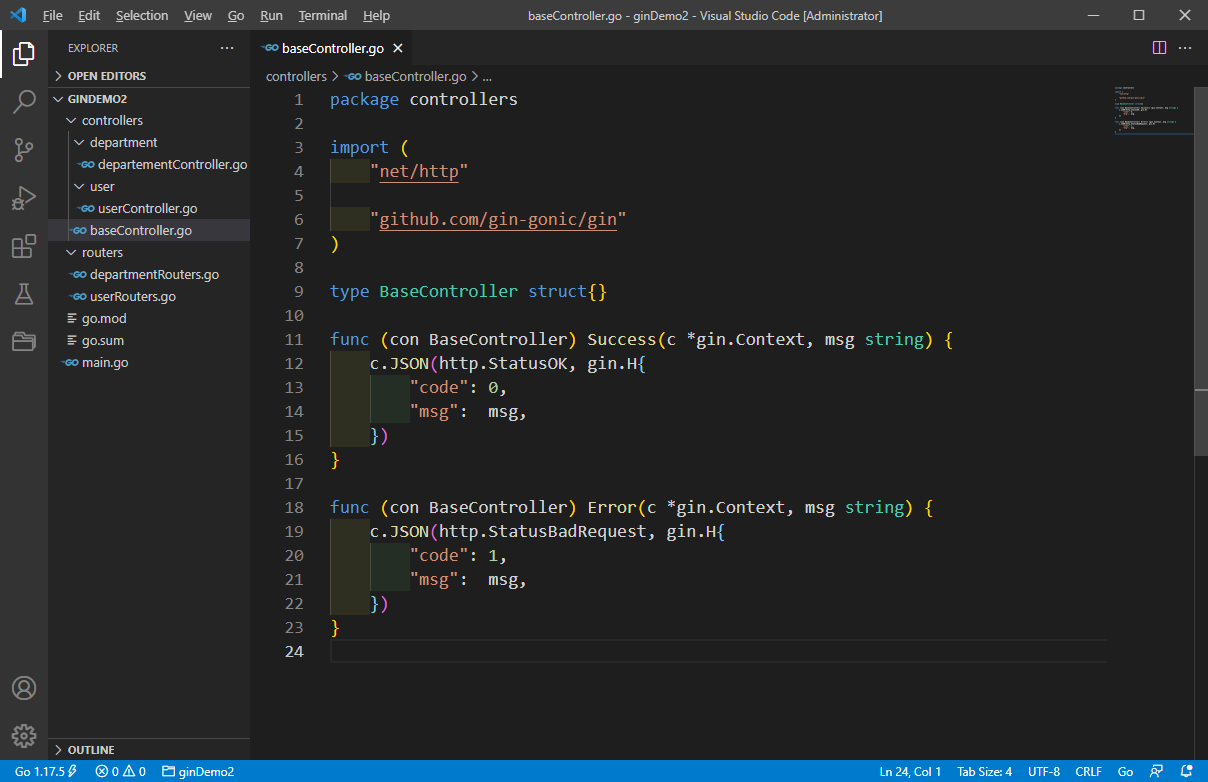Image resolution: width=1208 pixels, height=782 pixels.
Task: Select the baseController.go editor tab
Action: (x=330, y=47)
